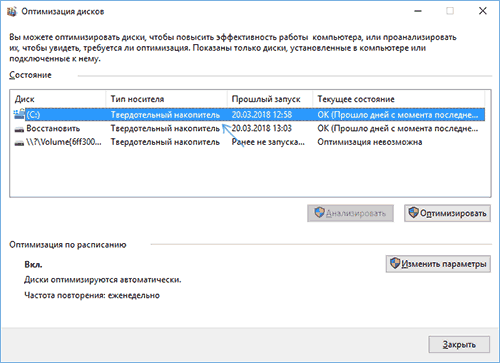
Task: Click shield icon on Анализировать button
Action: coord(319,212)
